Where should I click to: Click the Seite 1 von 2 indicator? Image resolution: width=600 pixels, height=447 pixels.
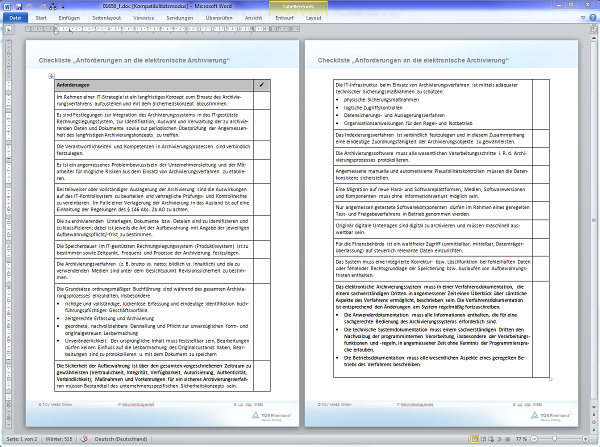click(20, 440)
